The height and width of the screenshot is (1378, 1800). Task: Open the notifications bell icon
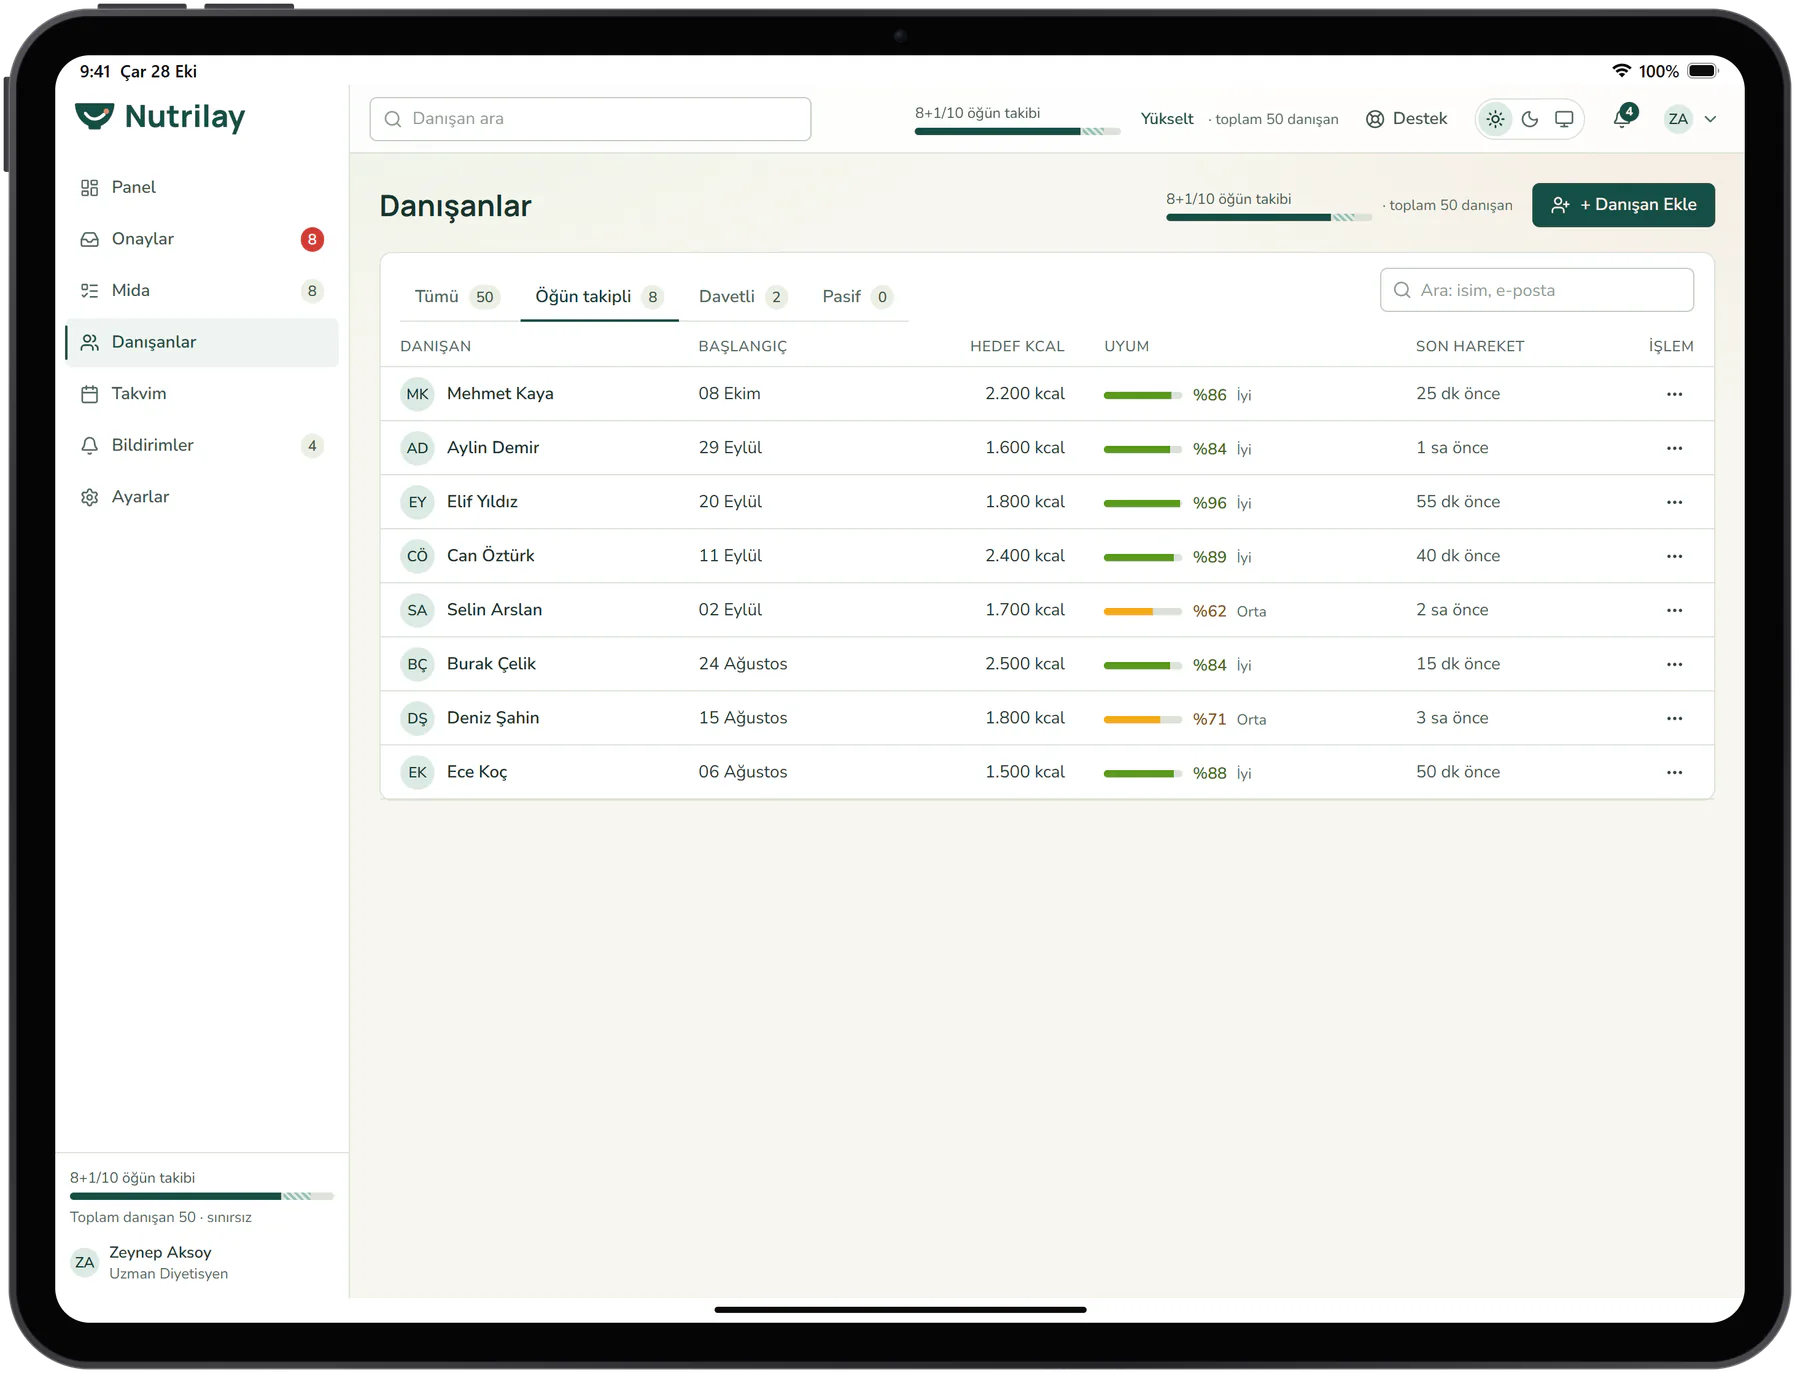pyautogui.click(x=1623, y=119)
